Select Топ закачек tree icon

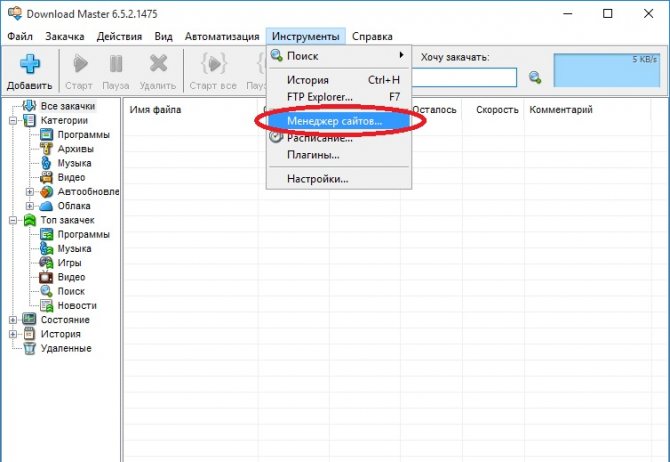pyautogui.click(x=29, y=220)
